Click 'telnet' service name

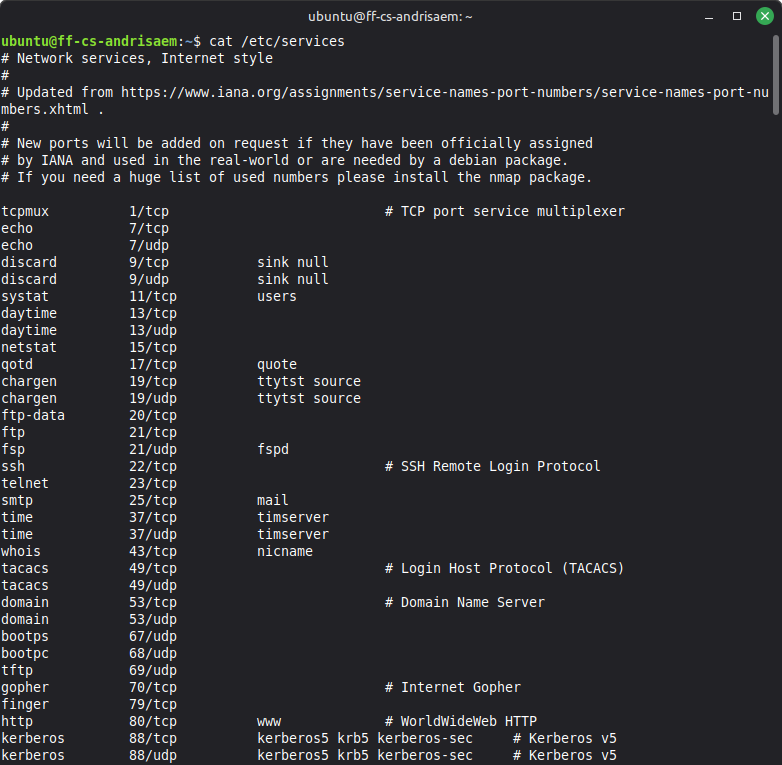click(x=25, y=483)
